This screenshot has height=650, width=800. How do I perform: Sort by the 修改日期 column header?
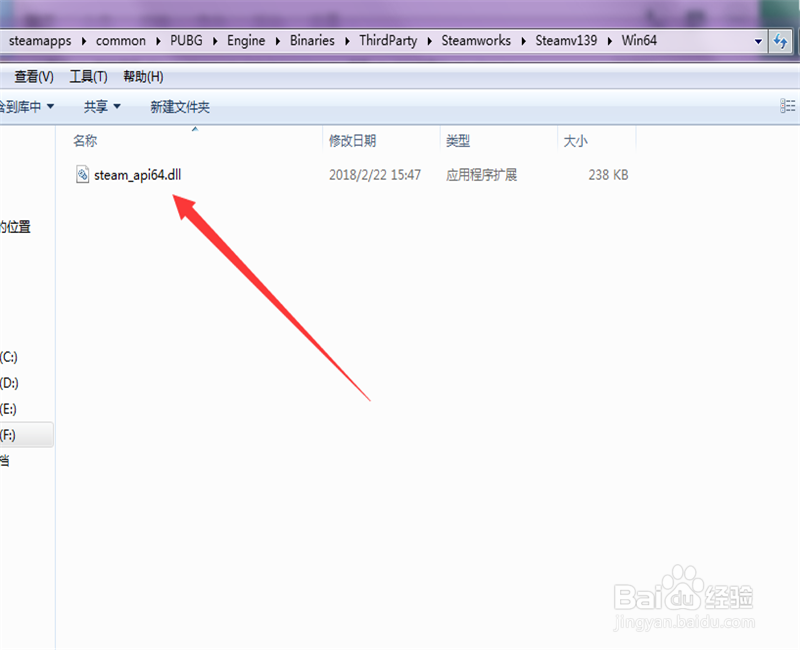[352, 141]
